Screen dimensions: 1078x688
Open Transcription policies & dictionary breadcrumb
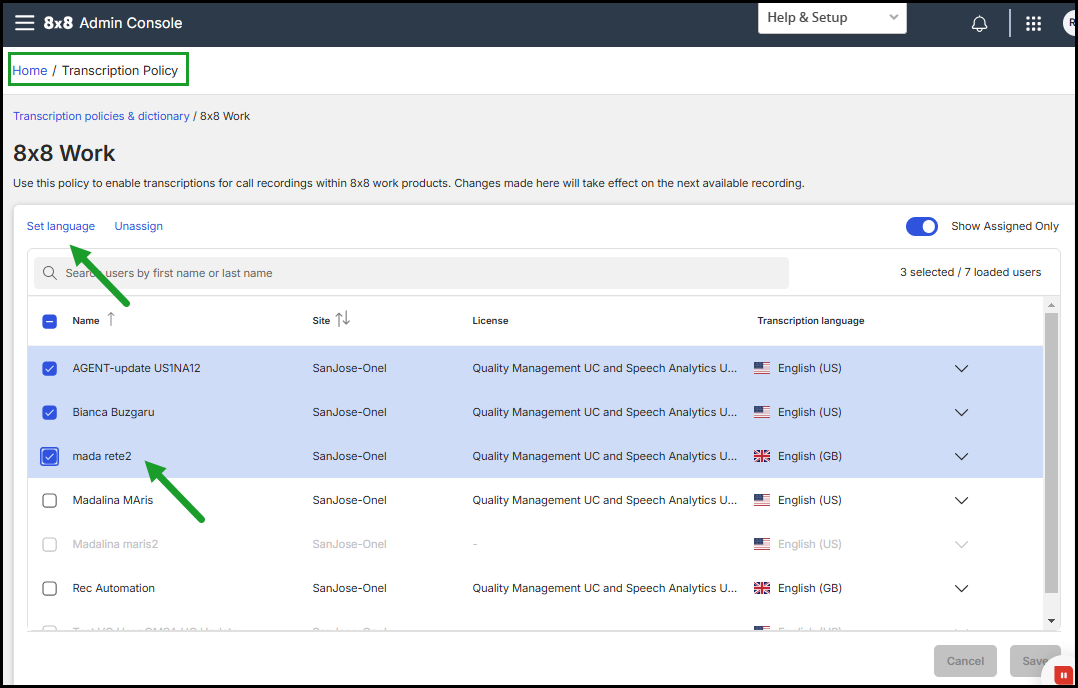tap(101, 116)
